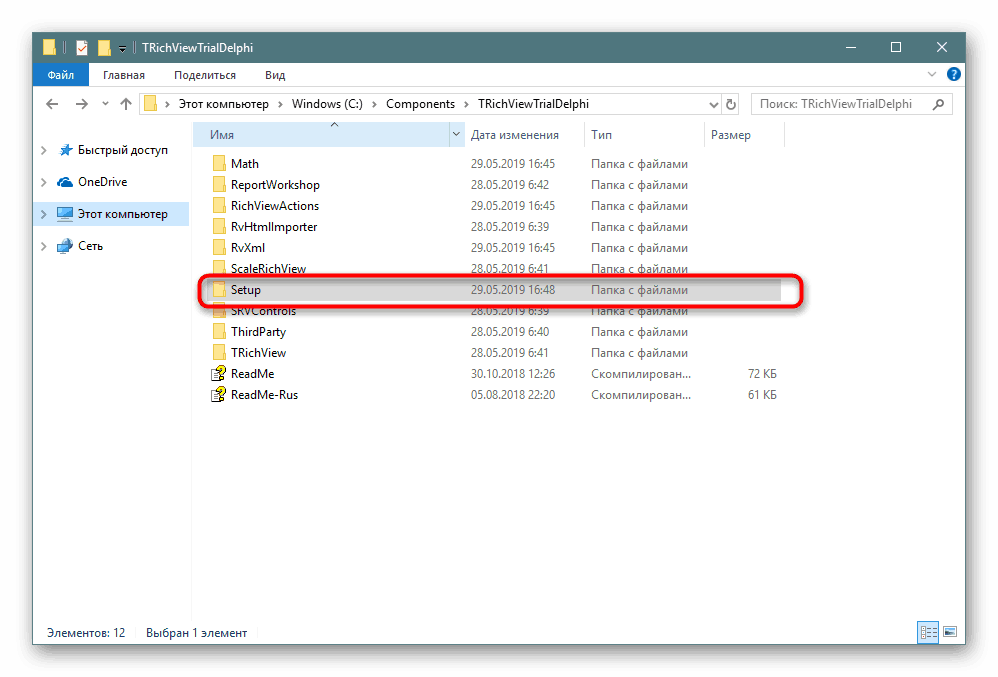The width and height of the screenshot is (998, 677).
Task: Select the RichViewActions folder
Action: coord(275,206)
